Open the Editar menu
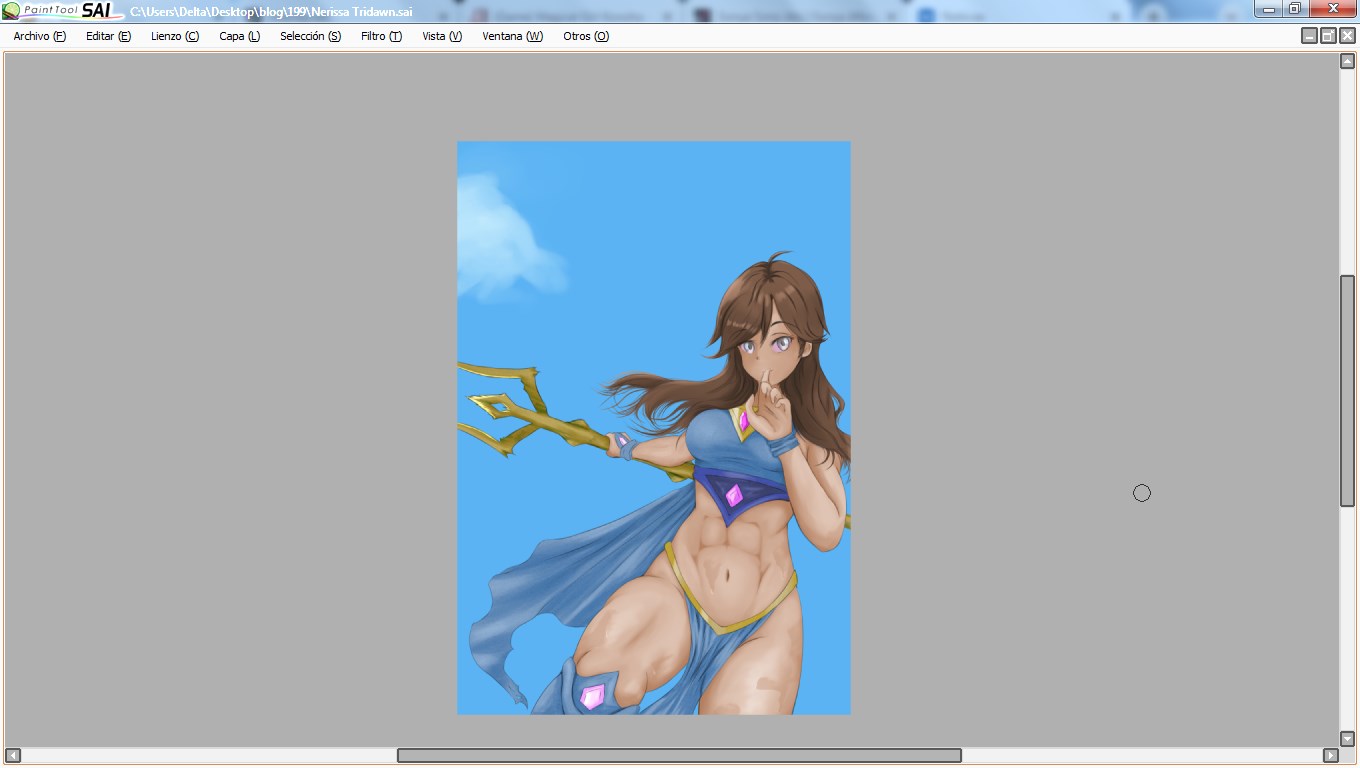Viewport: 1360px width, 768px height. (x=108, y=36)
